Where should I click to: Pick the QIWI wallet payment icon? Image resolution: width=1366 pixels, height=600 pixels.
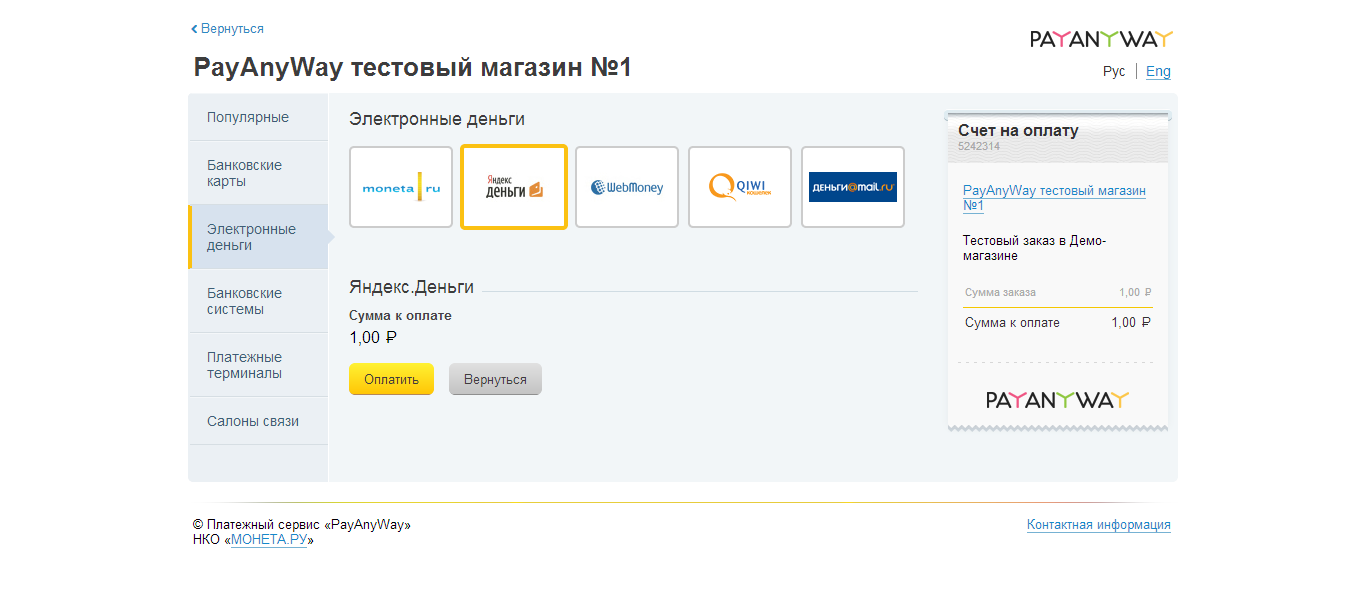point(740,187)
